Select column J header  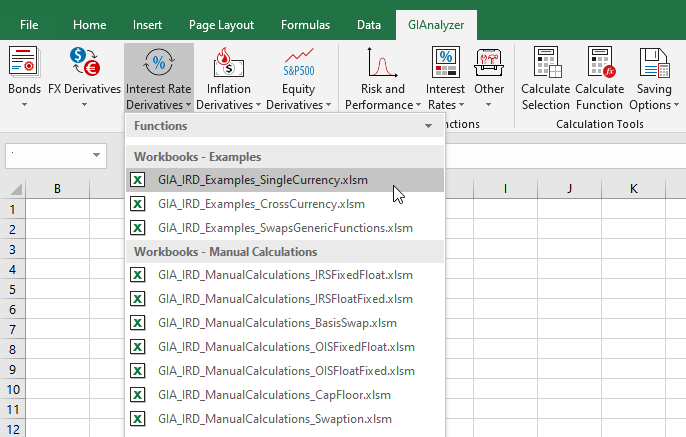[x=569, y=189]
